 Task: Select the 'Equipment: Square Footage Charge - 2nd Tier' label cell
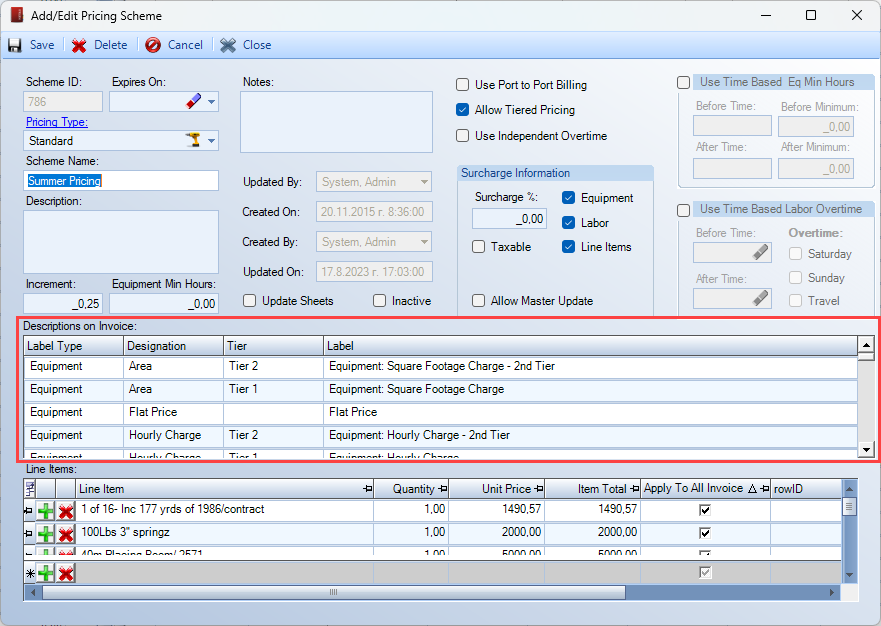click(591, 366)
